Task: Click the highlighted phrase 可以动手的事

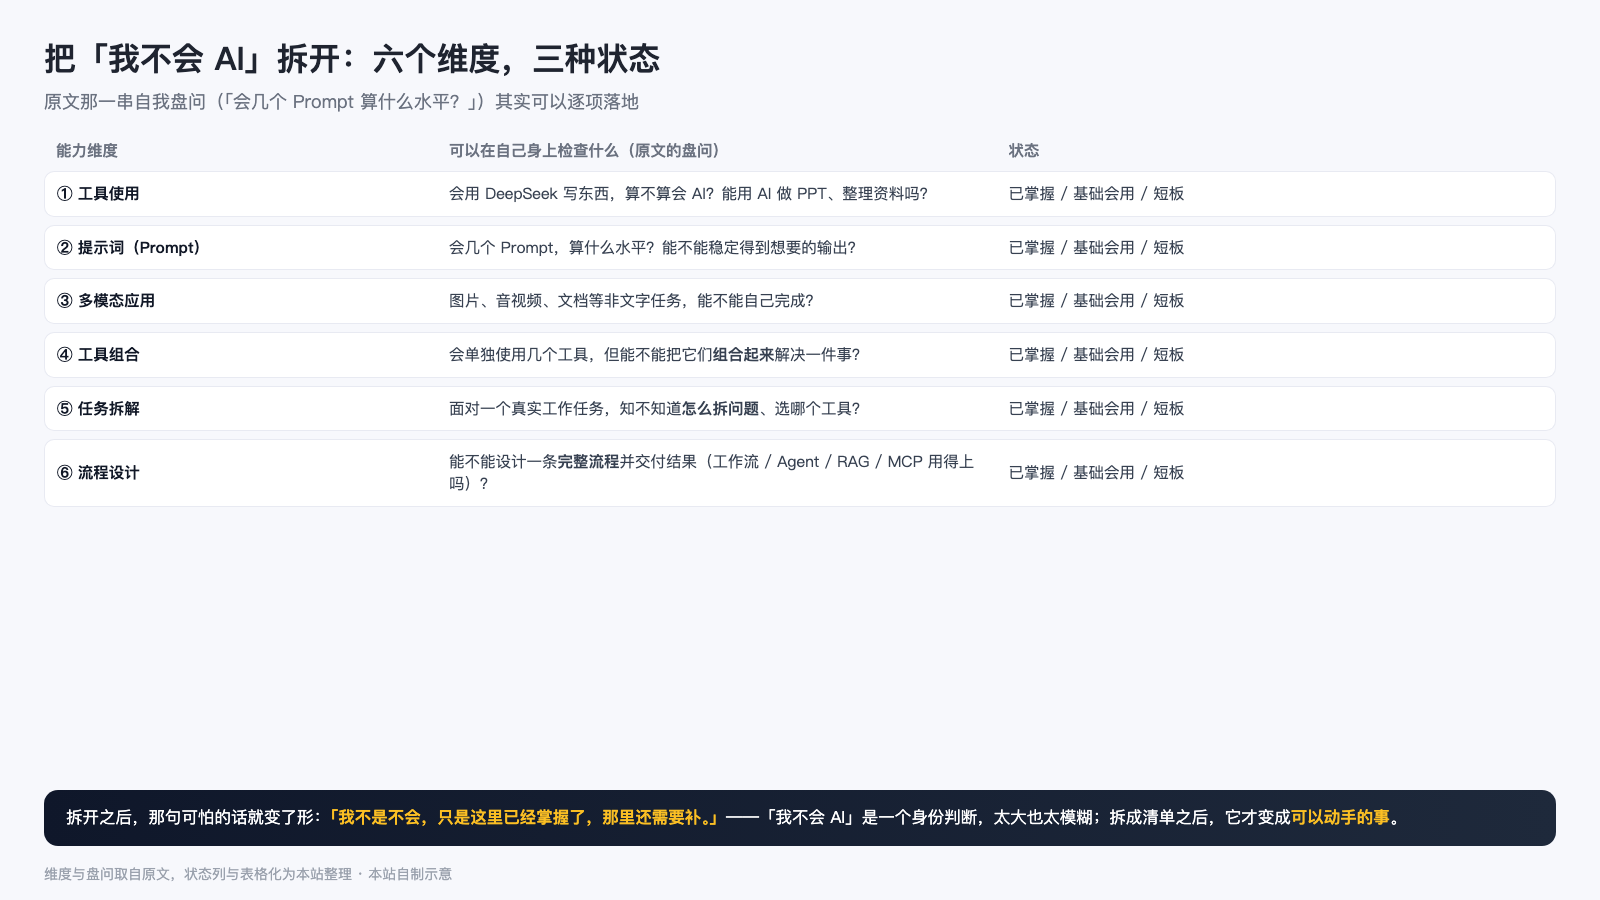Action: click(1340, 818)
